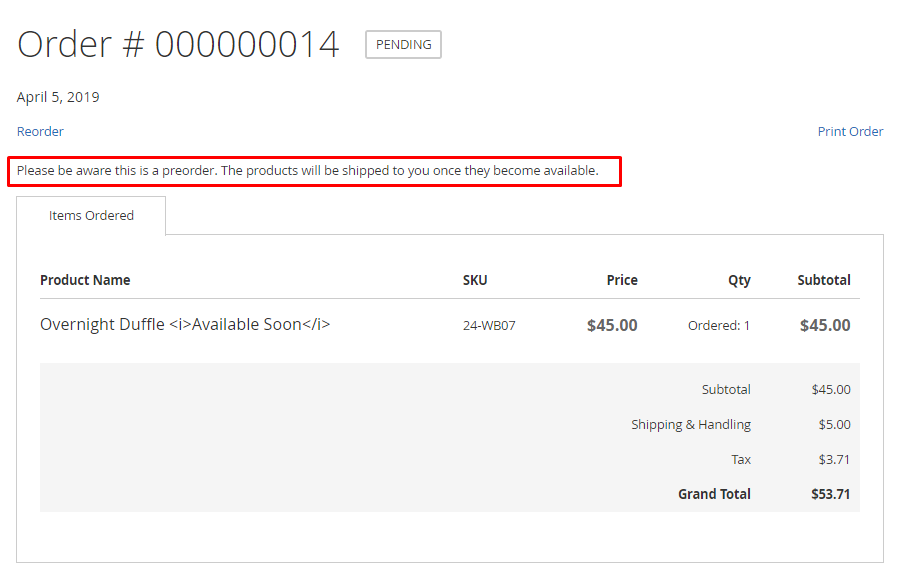Viewport: 909px width, 585px height.
Task: Select the Items Ordered tab
Action: 91,215
